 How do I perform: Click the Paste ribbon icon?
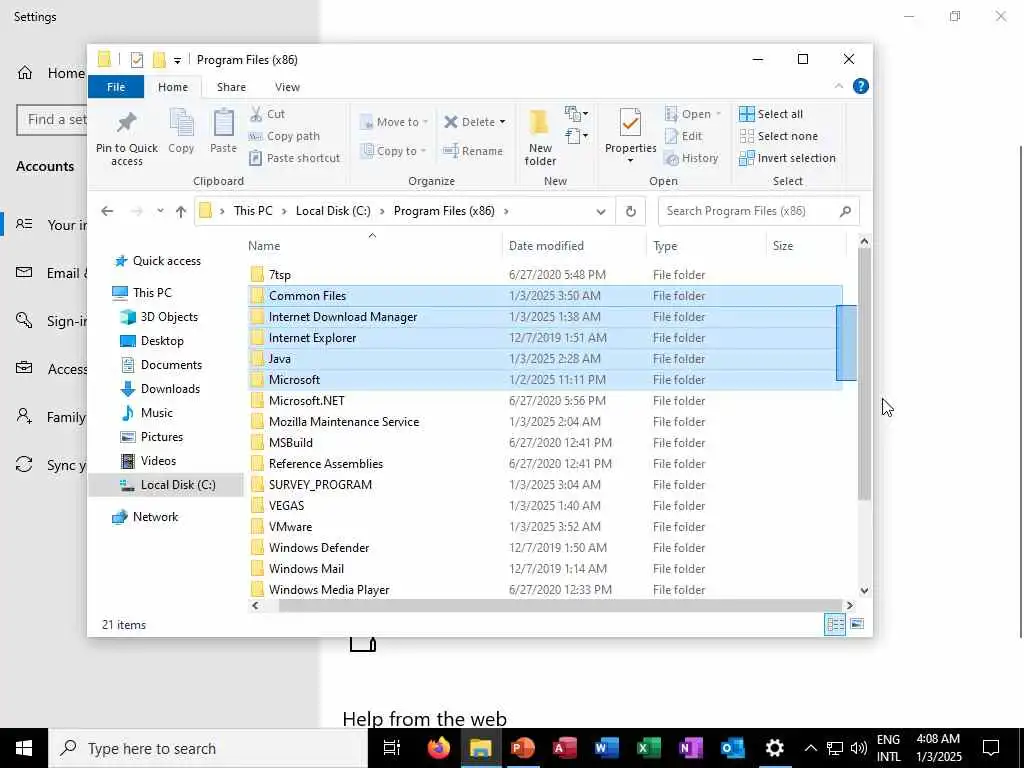(223, 131)
